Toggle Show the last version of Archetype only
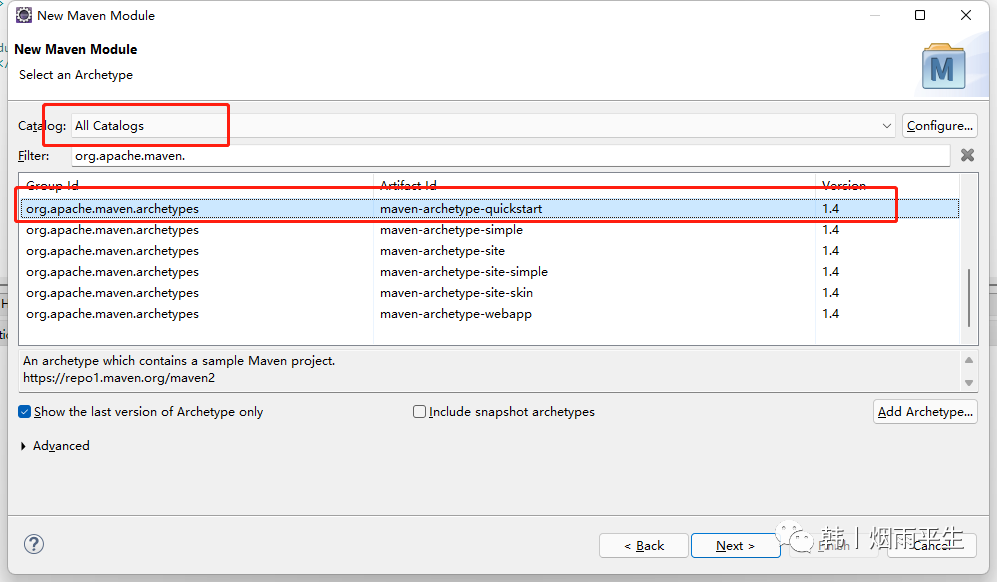Screen dimensions: 997x582 point(141,412)
